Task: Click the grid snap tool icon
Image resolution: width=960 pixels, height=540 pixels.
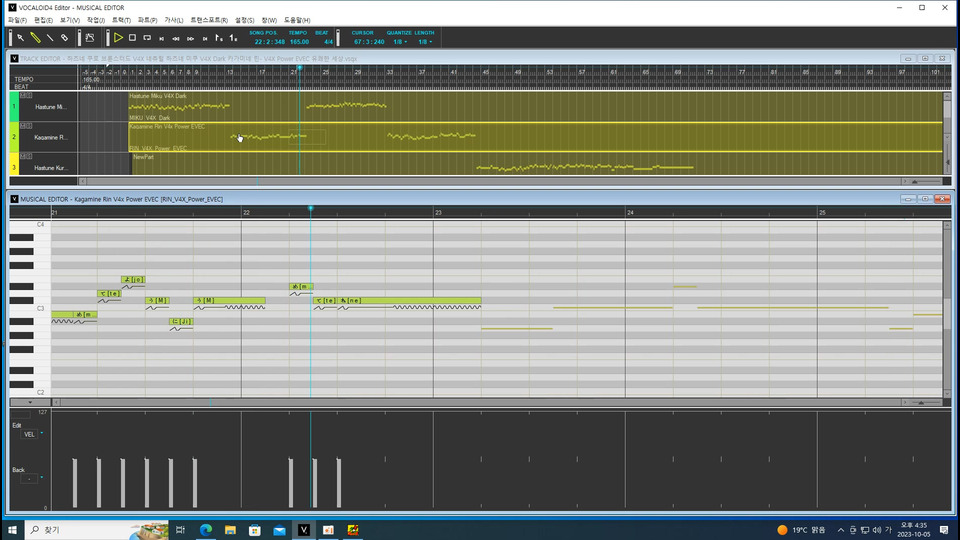Action: (x=90, y=38)
